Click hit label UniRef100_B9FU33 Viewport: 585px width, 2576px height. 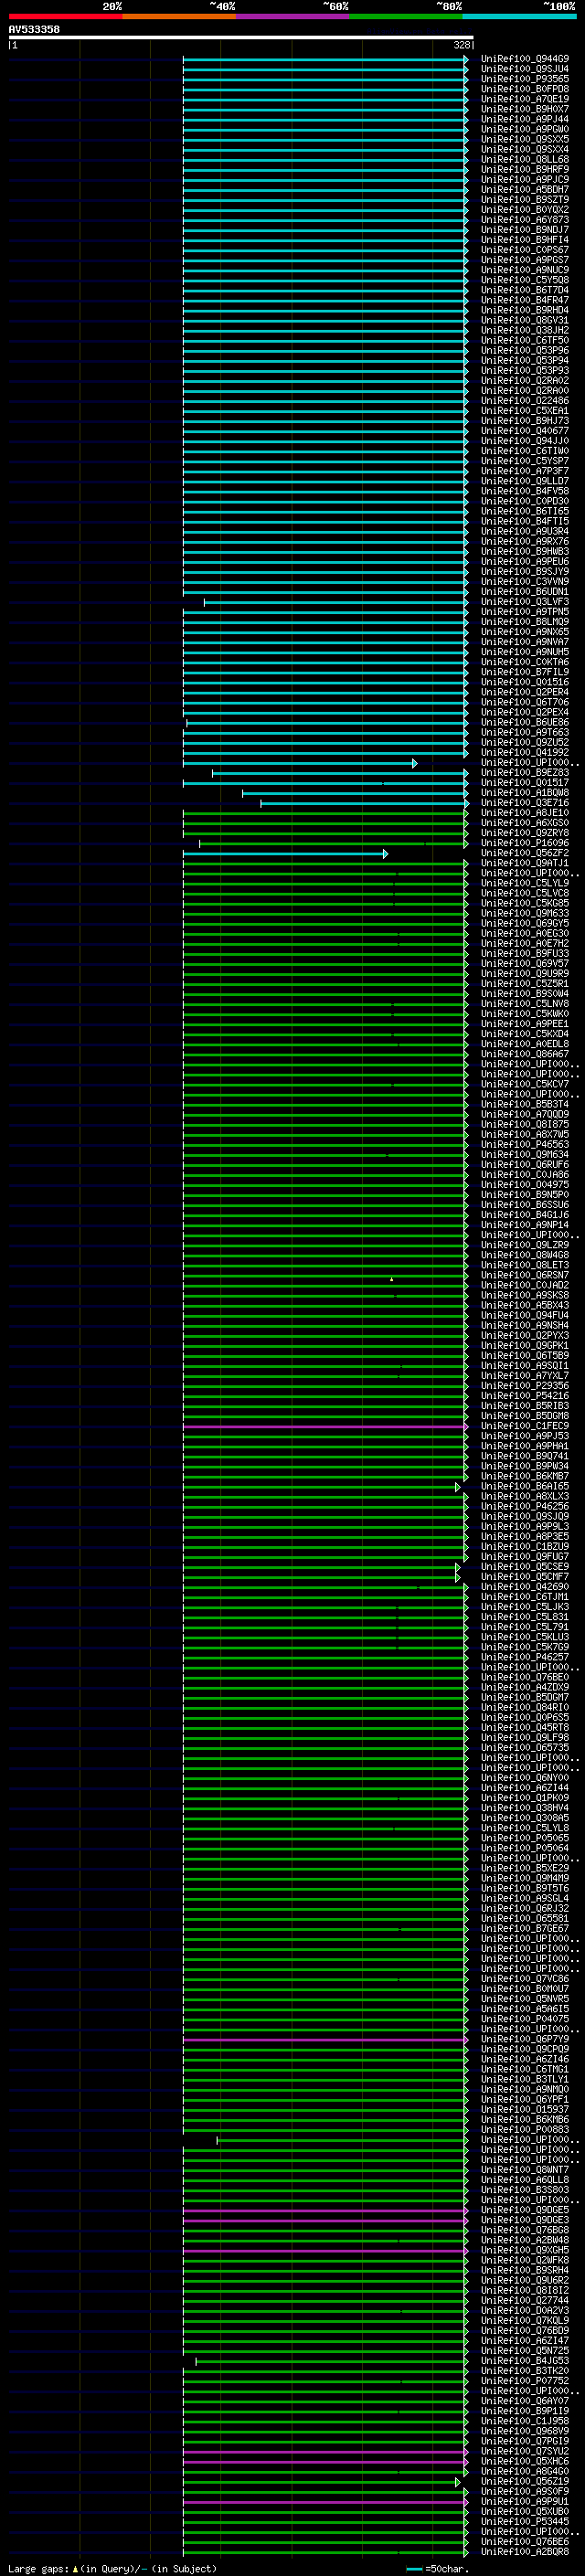point(525,954)
